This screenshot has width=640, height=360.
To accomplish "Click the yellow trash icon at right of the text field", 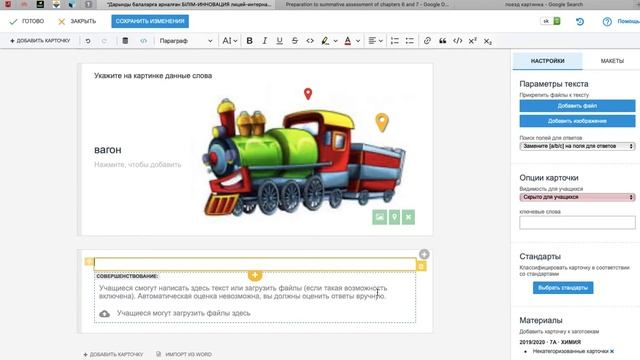I will click(x=422, y=266).
